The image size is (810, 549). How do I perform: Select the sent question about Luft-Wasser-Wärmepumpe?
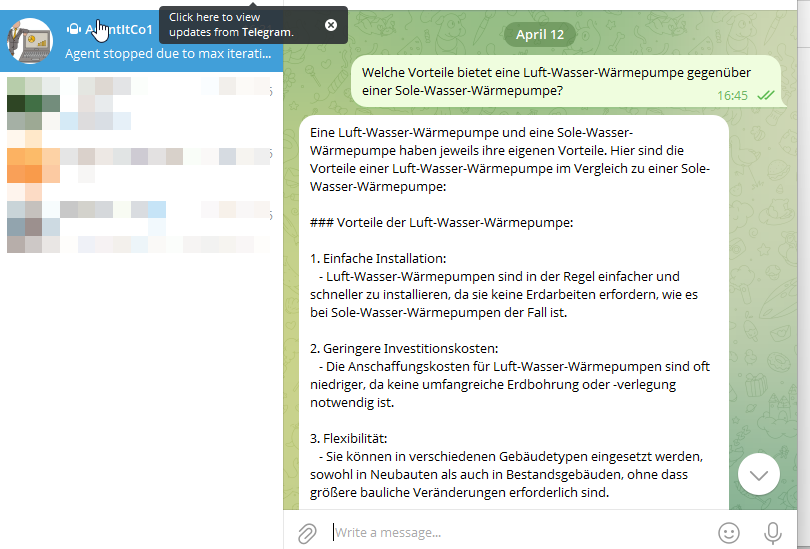click(555, 81)
